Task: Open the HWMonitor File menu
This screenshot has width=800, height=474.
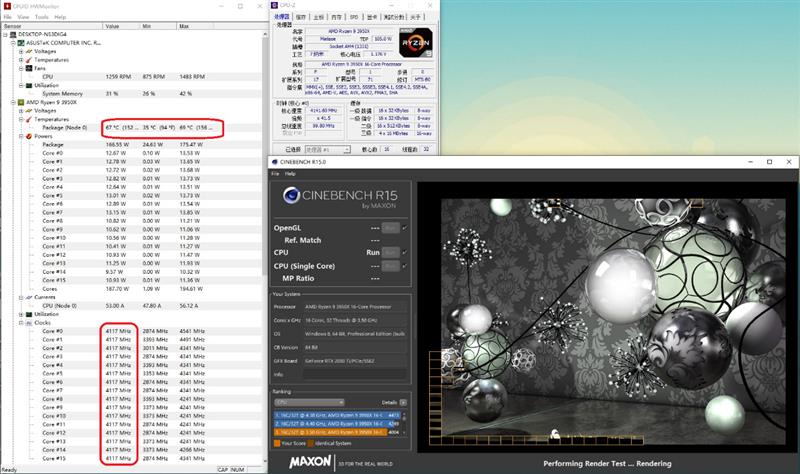Action: pos(8,17)
